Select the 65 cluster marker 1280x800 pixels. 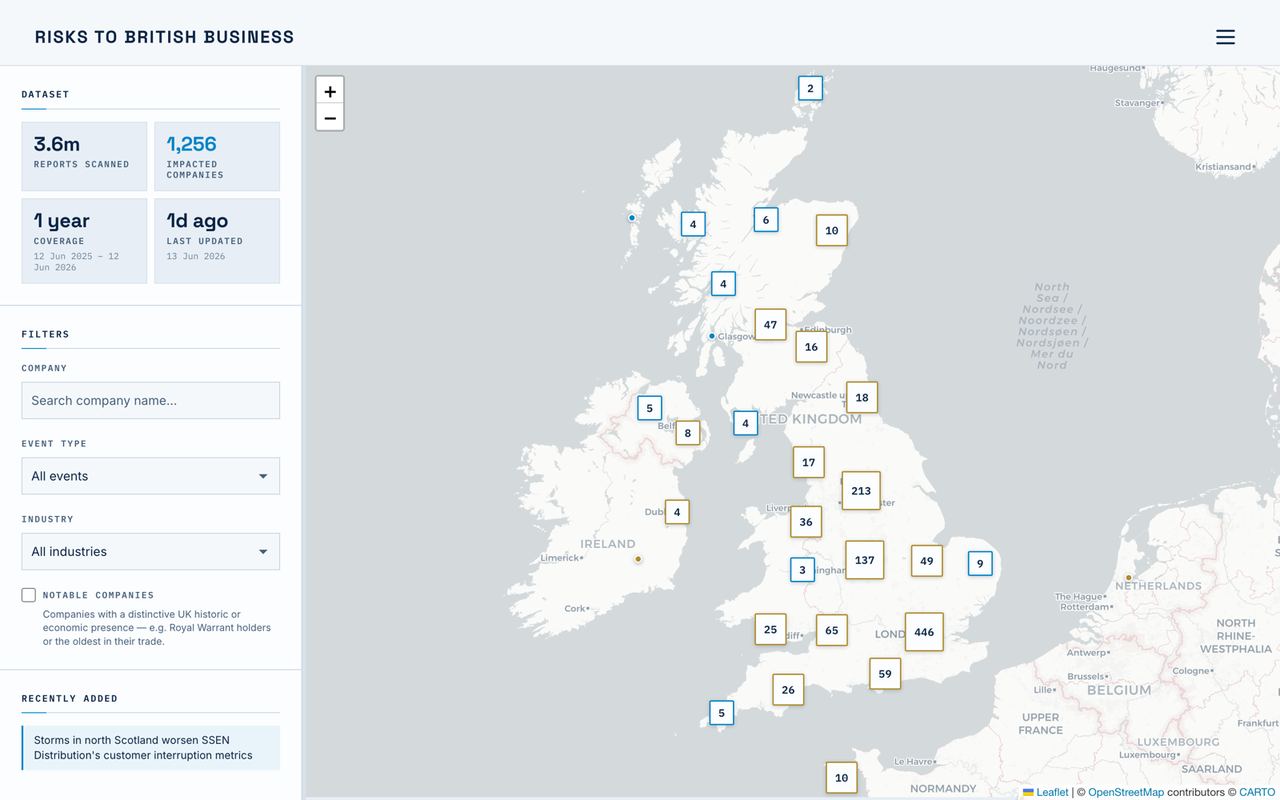[832, 630]
